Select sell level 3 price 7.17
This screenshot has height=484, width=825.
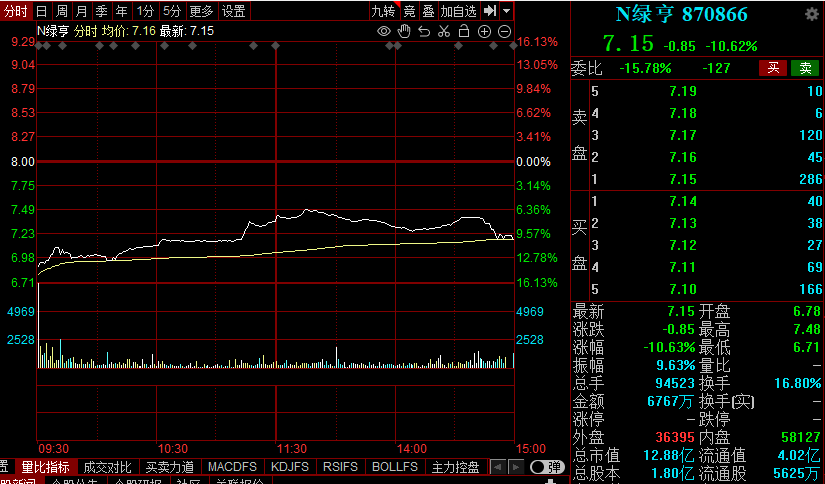click(x=683, y=136)
